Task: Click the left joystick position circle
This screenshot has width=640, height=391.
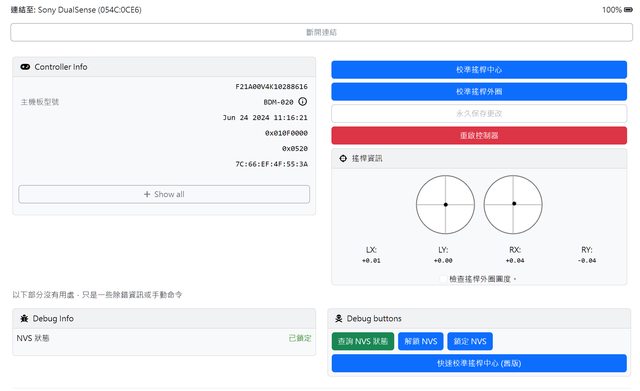Action: (x=445, y=204)
